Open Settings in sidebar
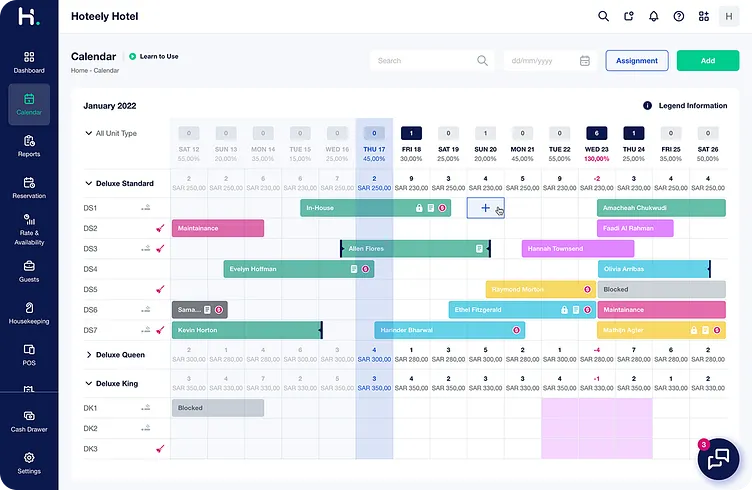Screen dimensions: 752x490 (29, 463)
